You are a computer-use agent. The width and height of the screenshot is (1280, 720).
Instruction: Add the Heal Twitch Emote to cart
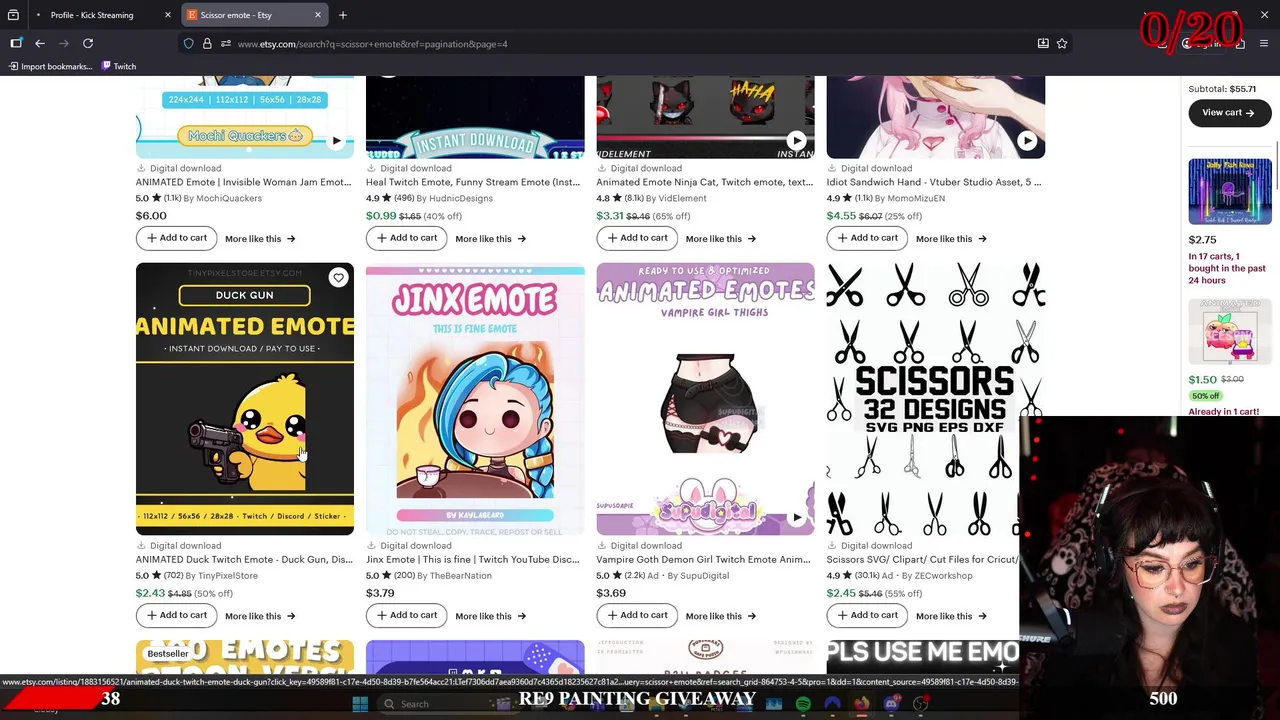coord(407,238)
